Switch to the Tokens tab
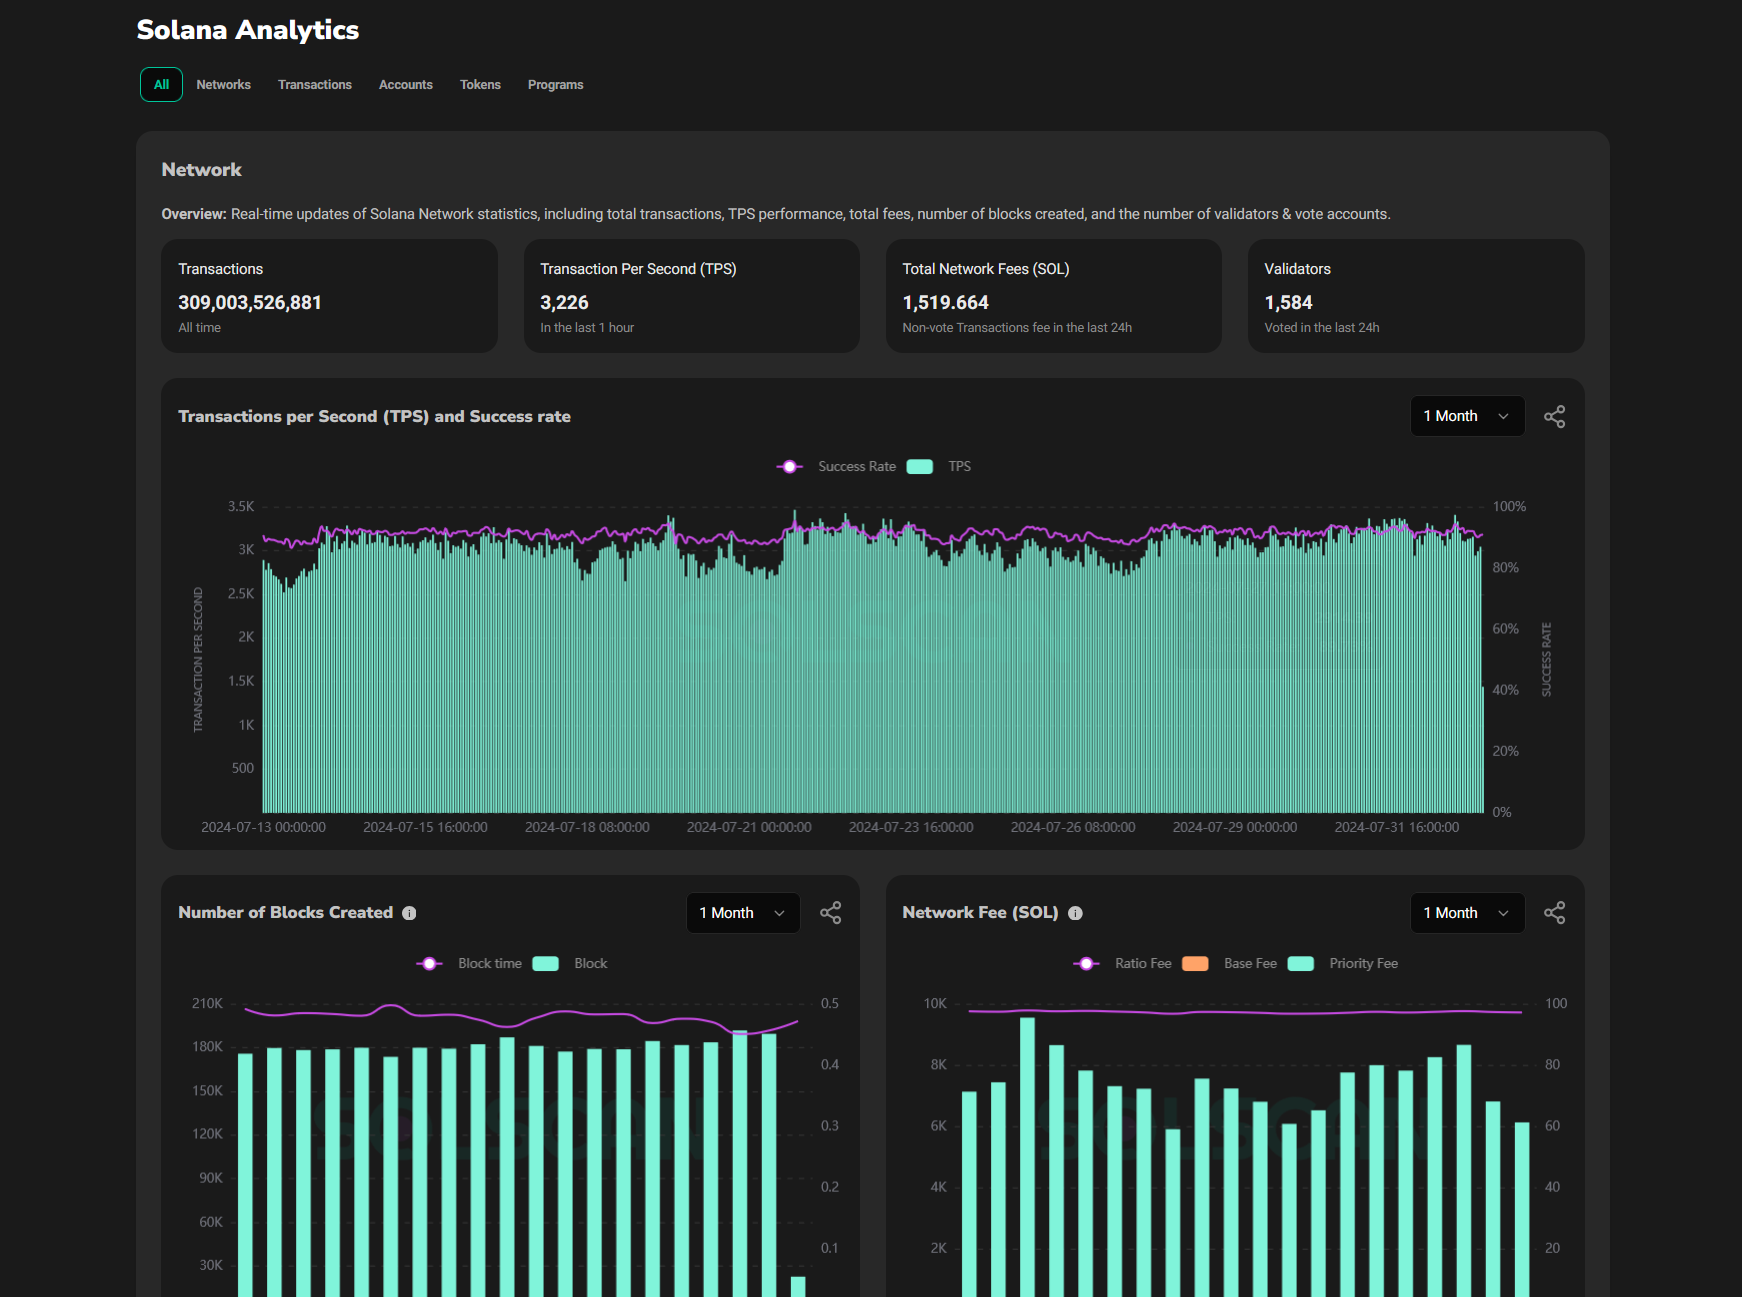Screen dimensions: 1742x1297 pos(480,85)
